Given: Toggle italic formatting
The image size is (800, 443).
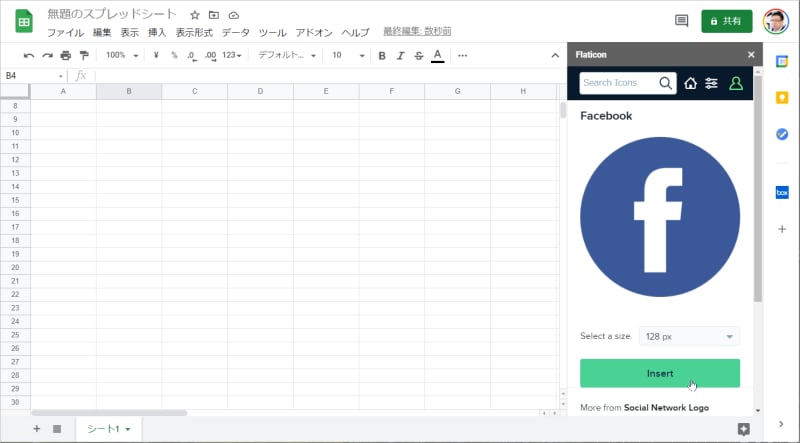Looking at the screenshot, I should point(401,56).
